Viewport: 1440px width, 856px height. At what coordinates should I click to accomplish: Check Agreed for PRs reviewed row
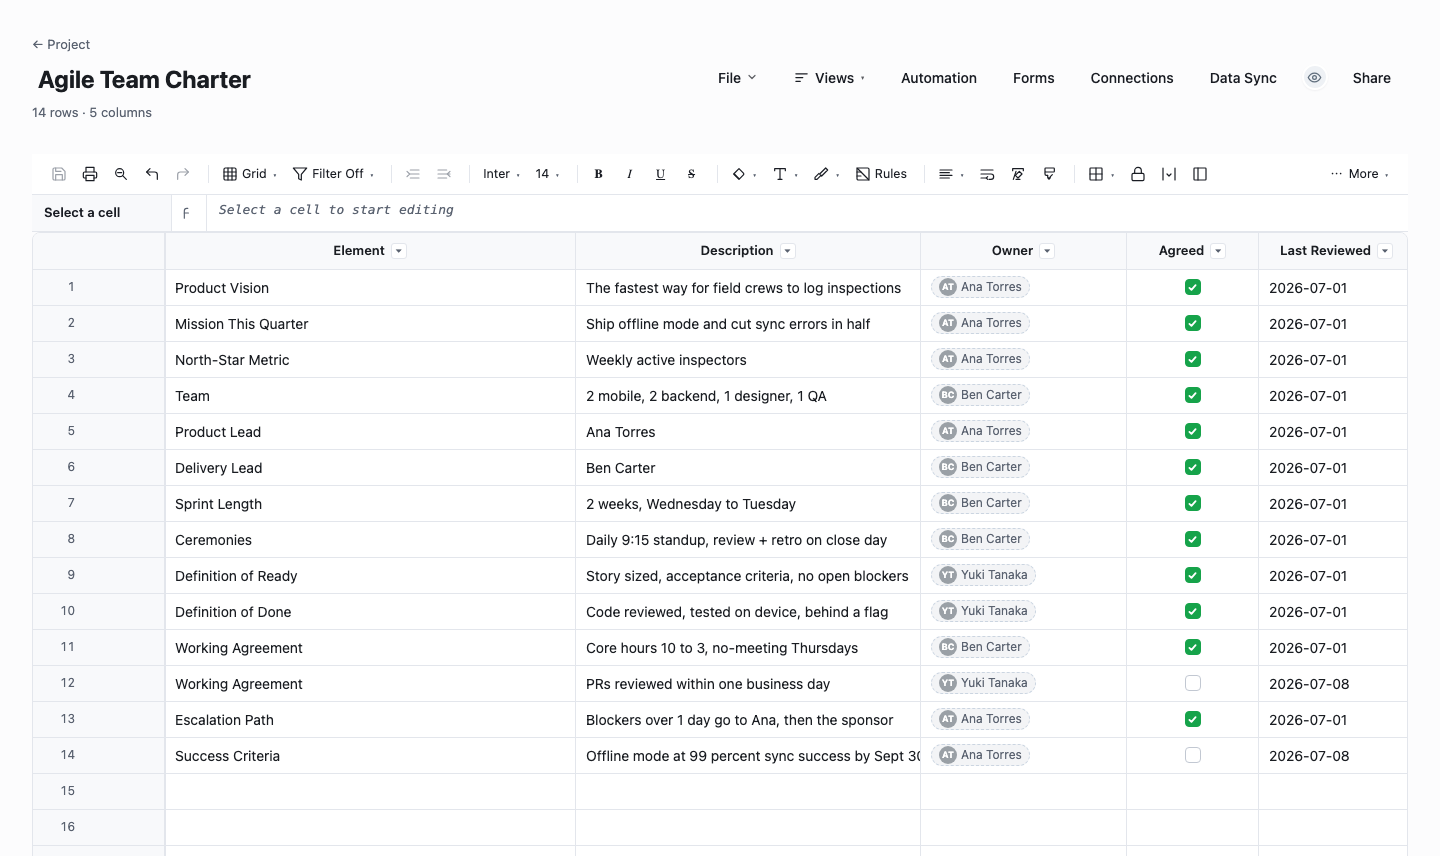click(1193, 683)
